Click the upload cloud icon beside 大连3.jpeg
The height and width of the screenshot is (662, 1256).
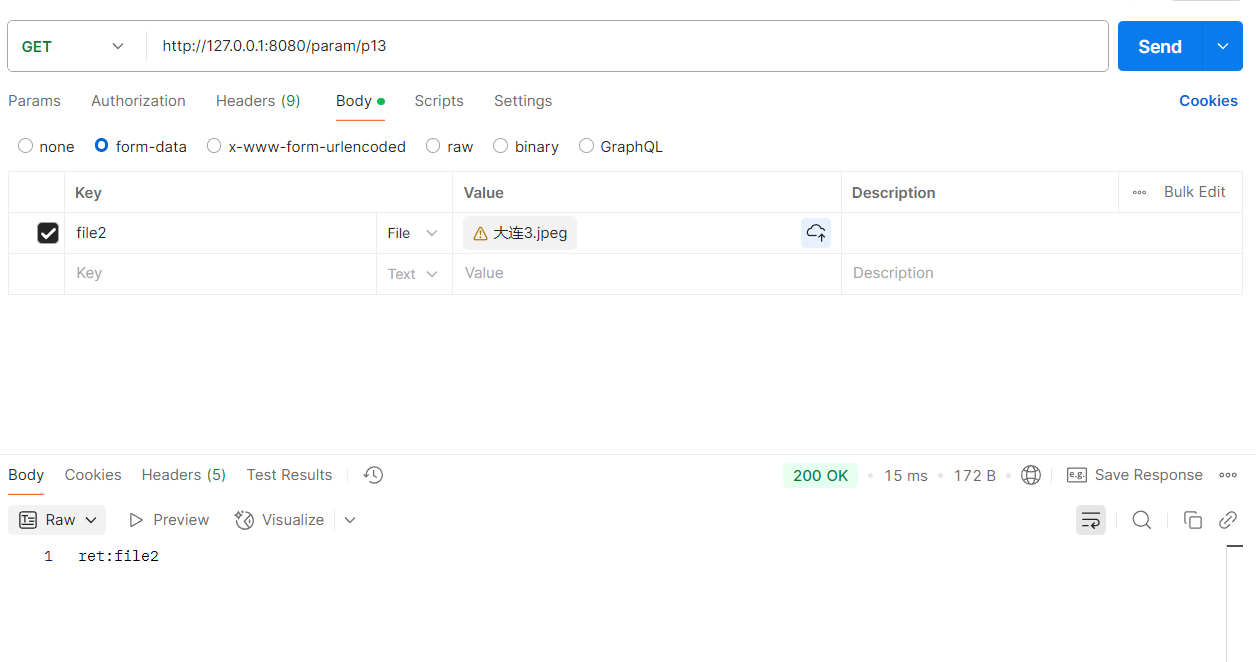816,233
